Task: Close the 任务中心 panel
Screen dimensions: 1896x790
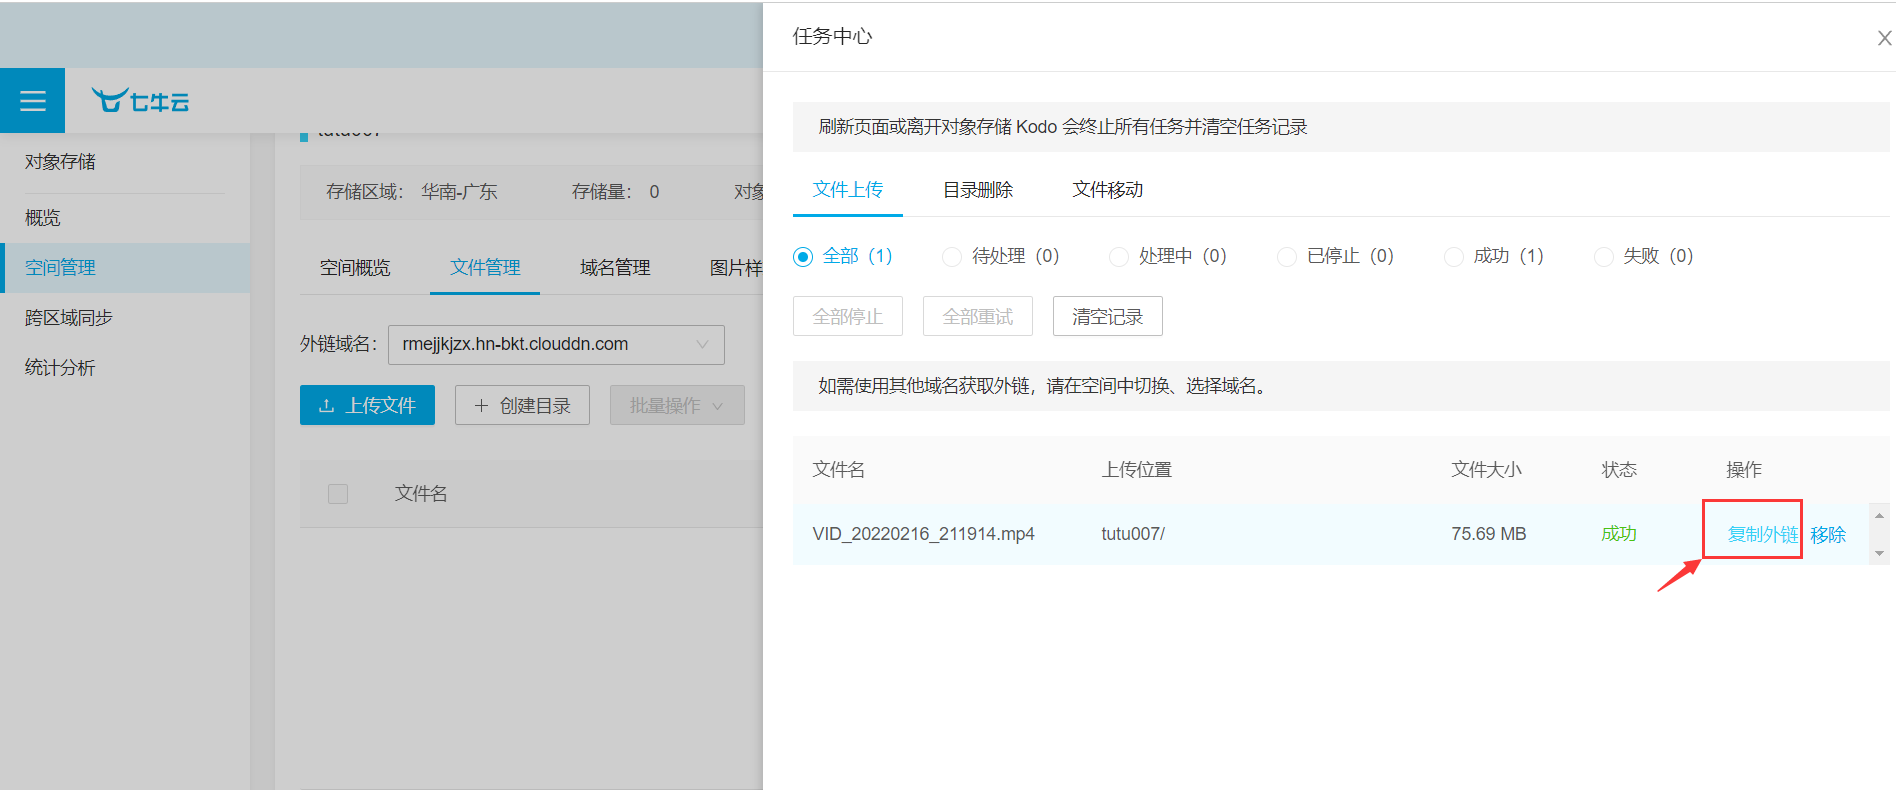Action: [1884, 38]
